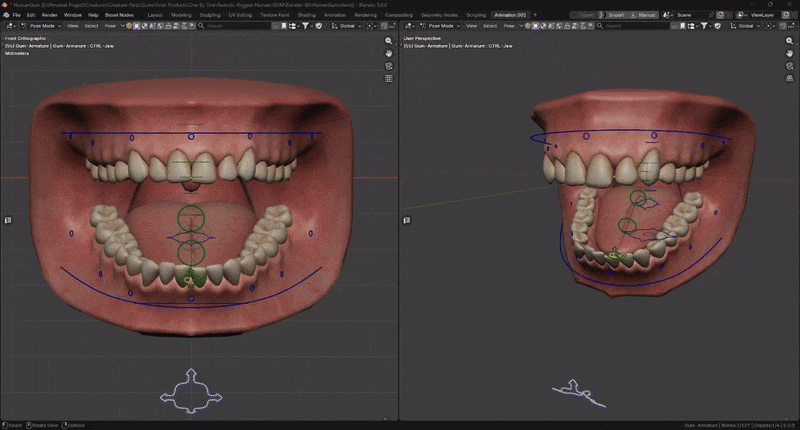
Task: Open left viewport editor type dropdown
Action: pyautogui.click(x=11, y=26)
